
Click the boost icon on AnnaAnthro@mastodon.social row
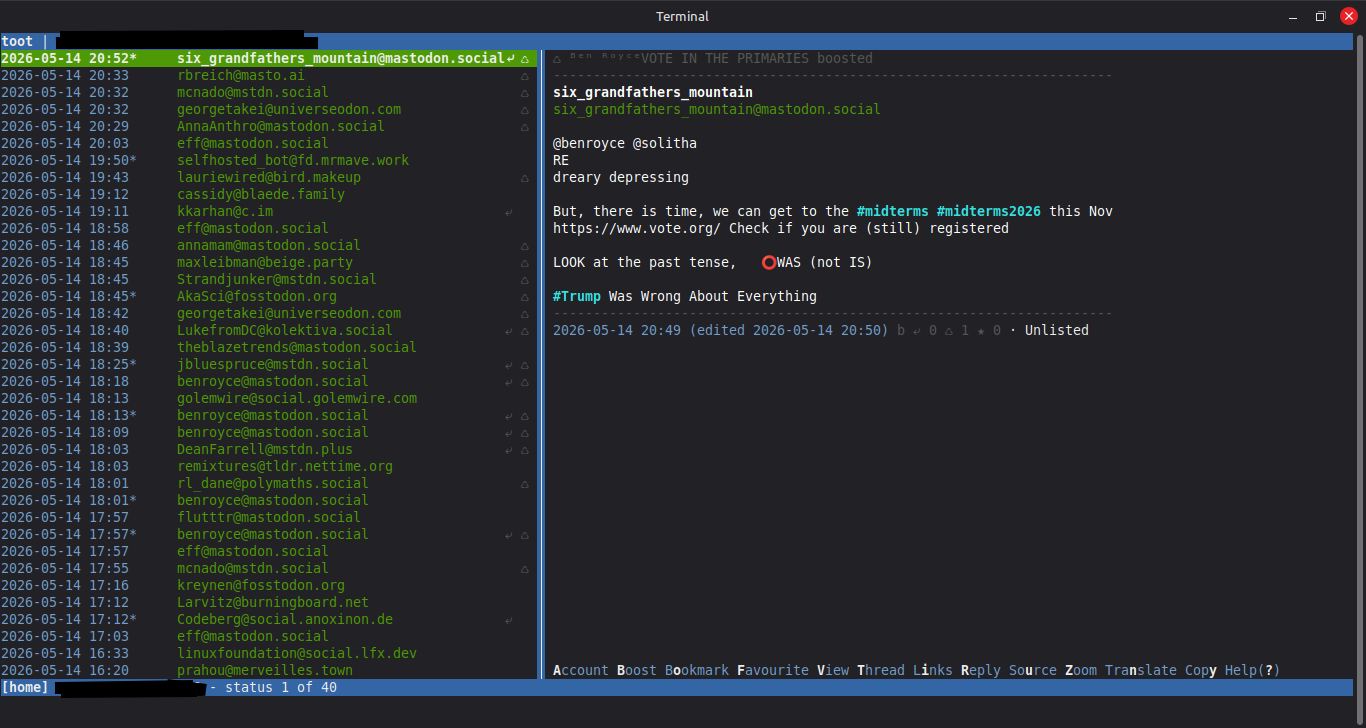tap(525, 126)
